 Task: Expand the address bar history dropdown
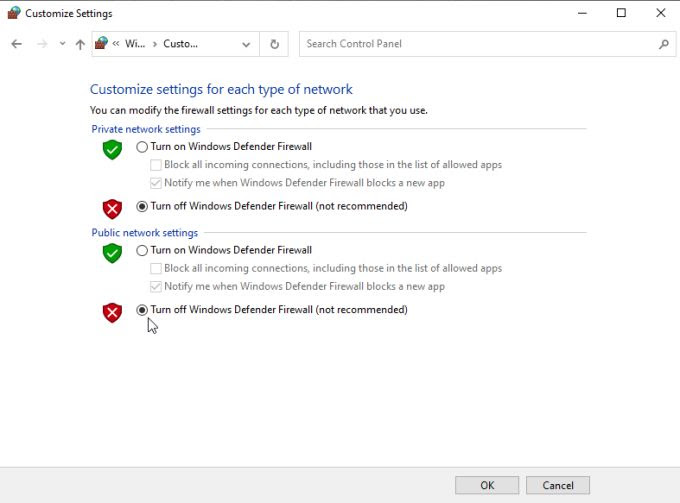click(247, 44)
